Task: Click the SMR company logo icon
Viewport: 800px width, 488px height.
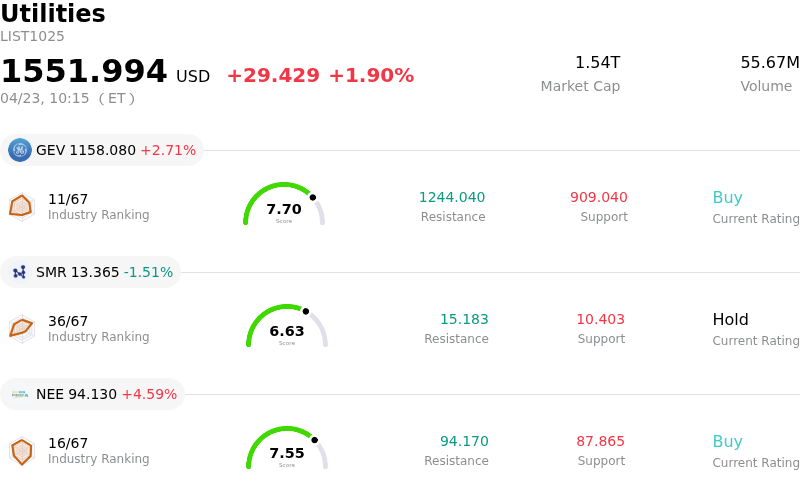Action: 20,272
